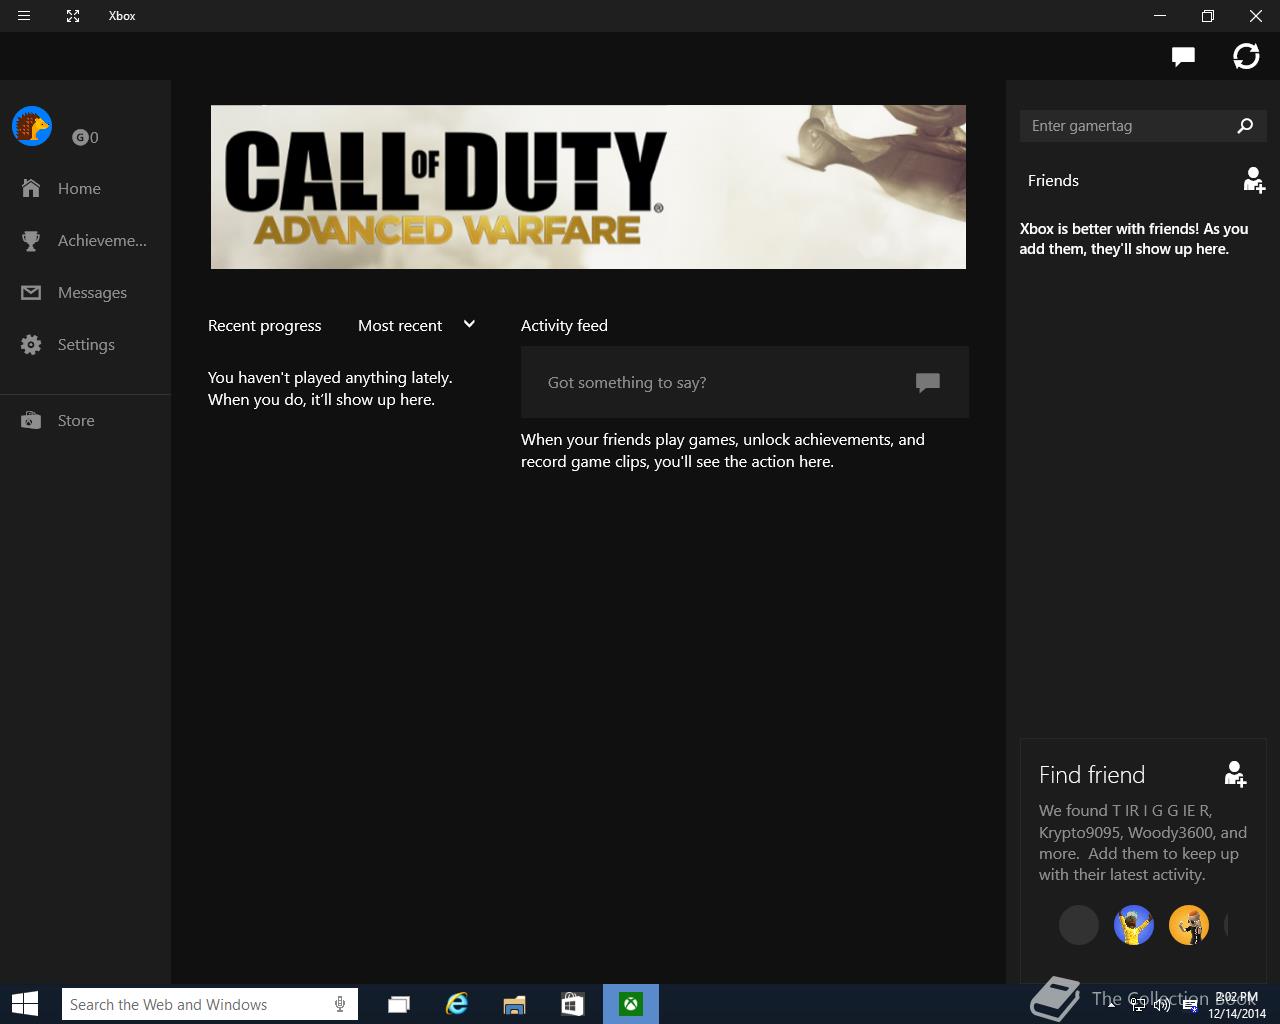
Task: Click the Activity feed heading
Action: pos(564,325)
